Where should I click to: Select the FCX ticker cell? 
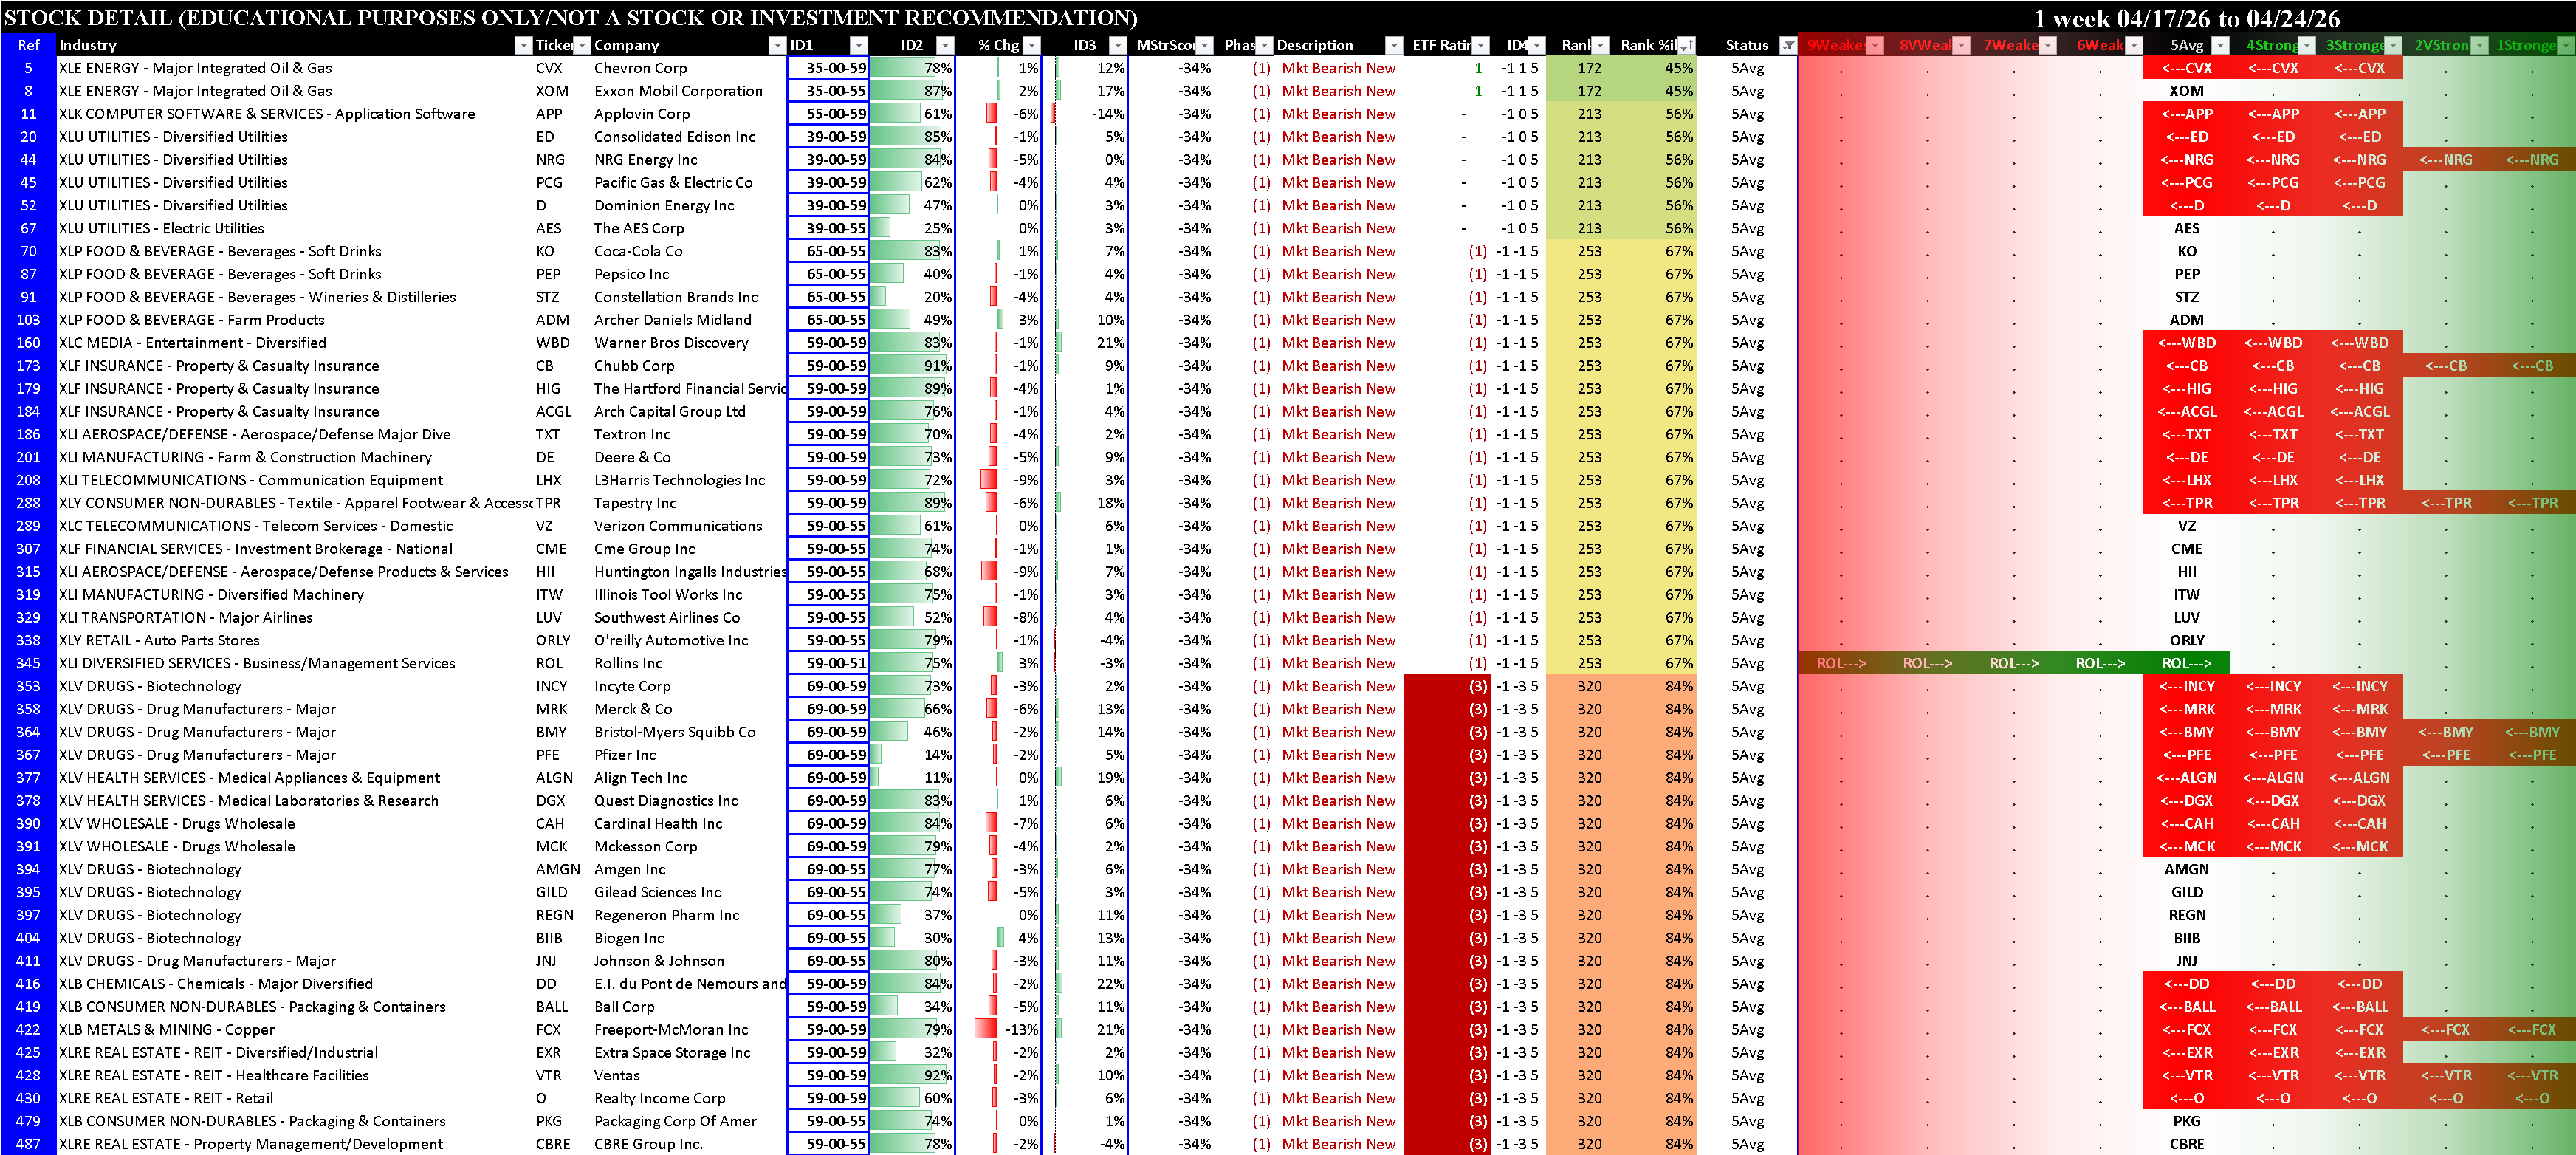tap(550, 1030)
